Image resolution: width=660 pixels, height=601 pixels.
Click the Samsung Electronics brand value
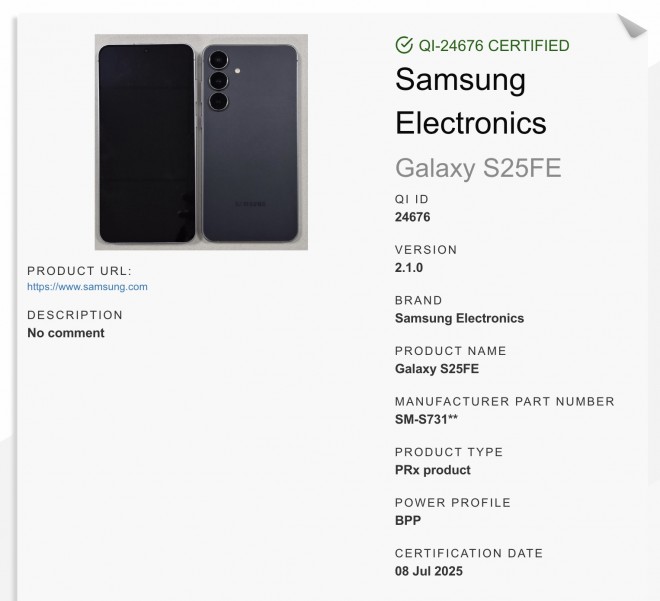(x=459, y=318)
